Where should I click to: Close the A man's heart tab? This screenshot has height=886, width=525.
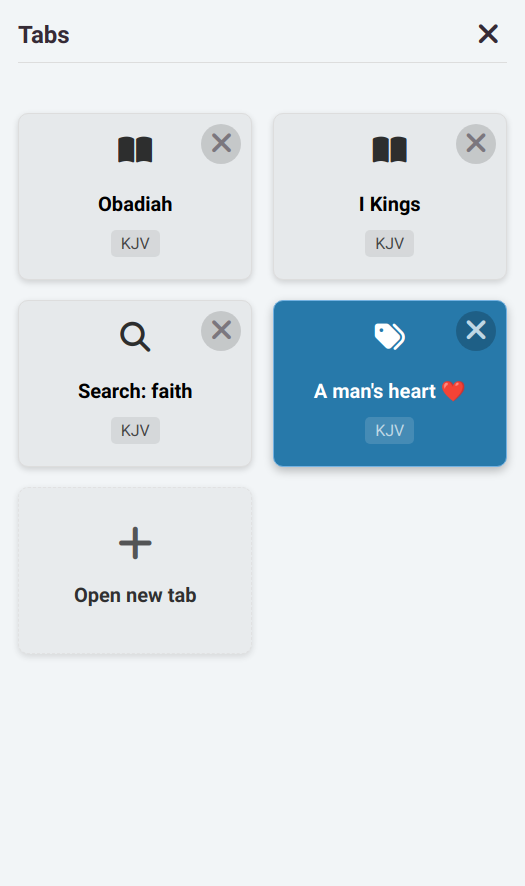(x=476, y=331)
